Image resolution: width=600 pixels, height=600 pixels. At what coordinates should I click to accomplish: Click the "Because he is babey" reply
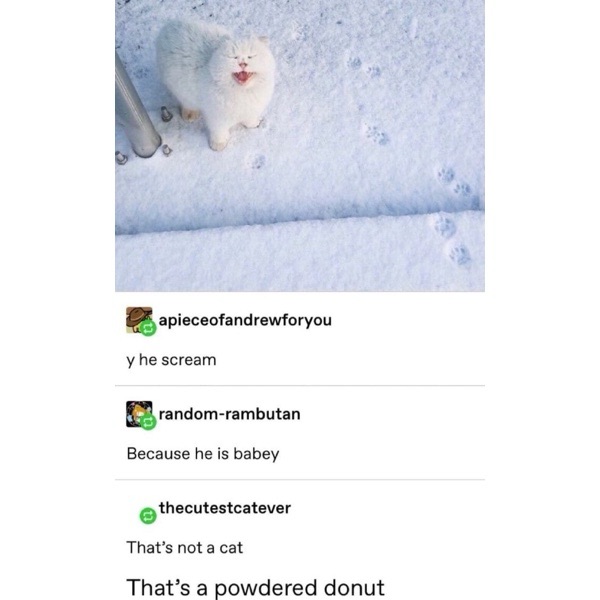click(x=203, y=454)
